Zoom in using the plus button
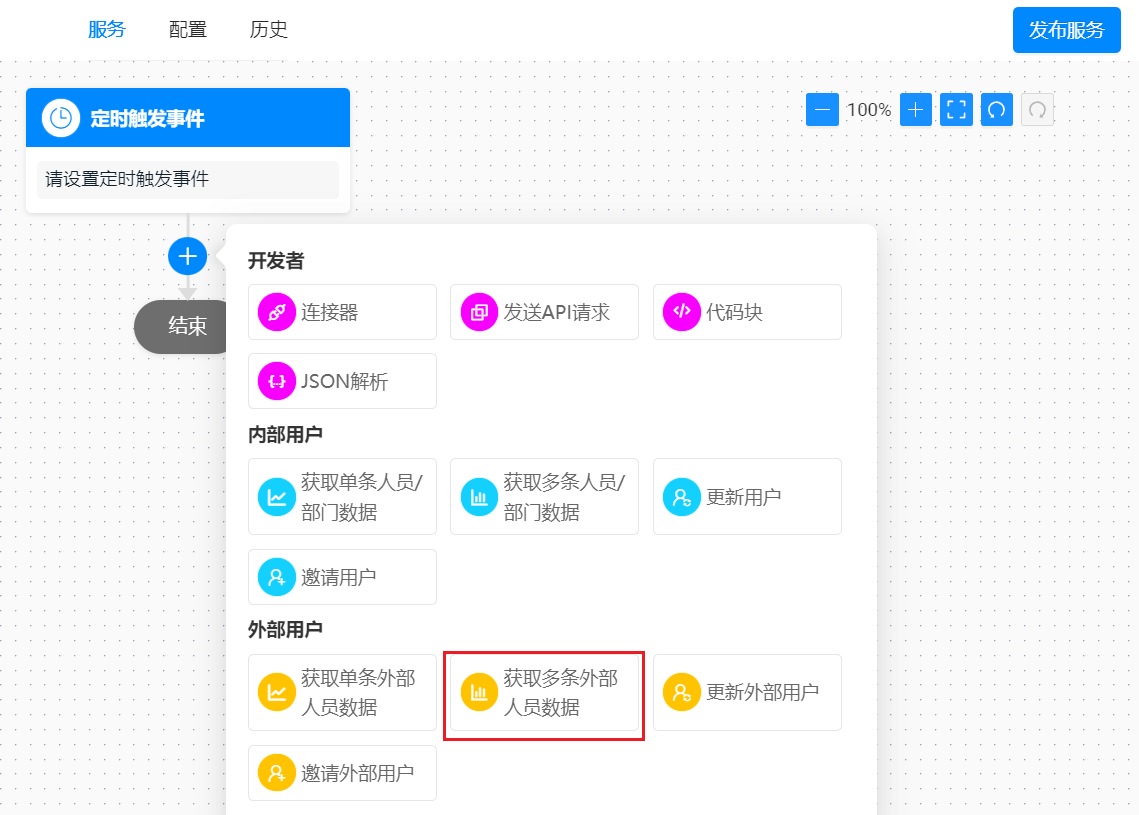 coord(915,109)
